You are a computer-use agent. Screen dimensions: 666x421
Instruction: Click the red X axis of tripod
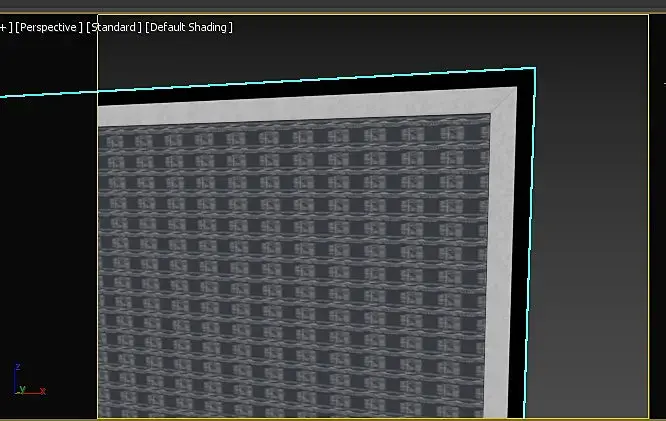pos(33,391)
